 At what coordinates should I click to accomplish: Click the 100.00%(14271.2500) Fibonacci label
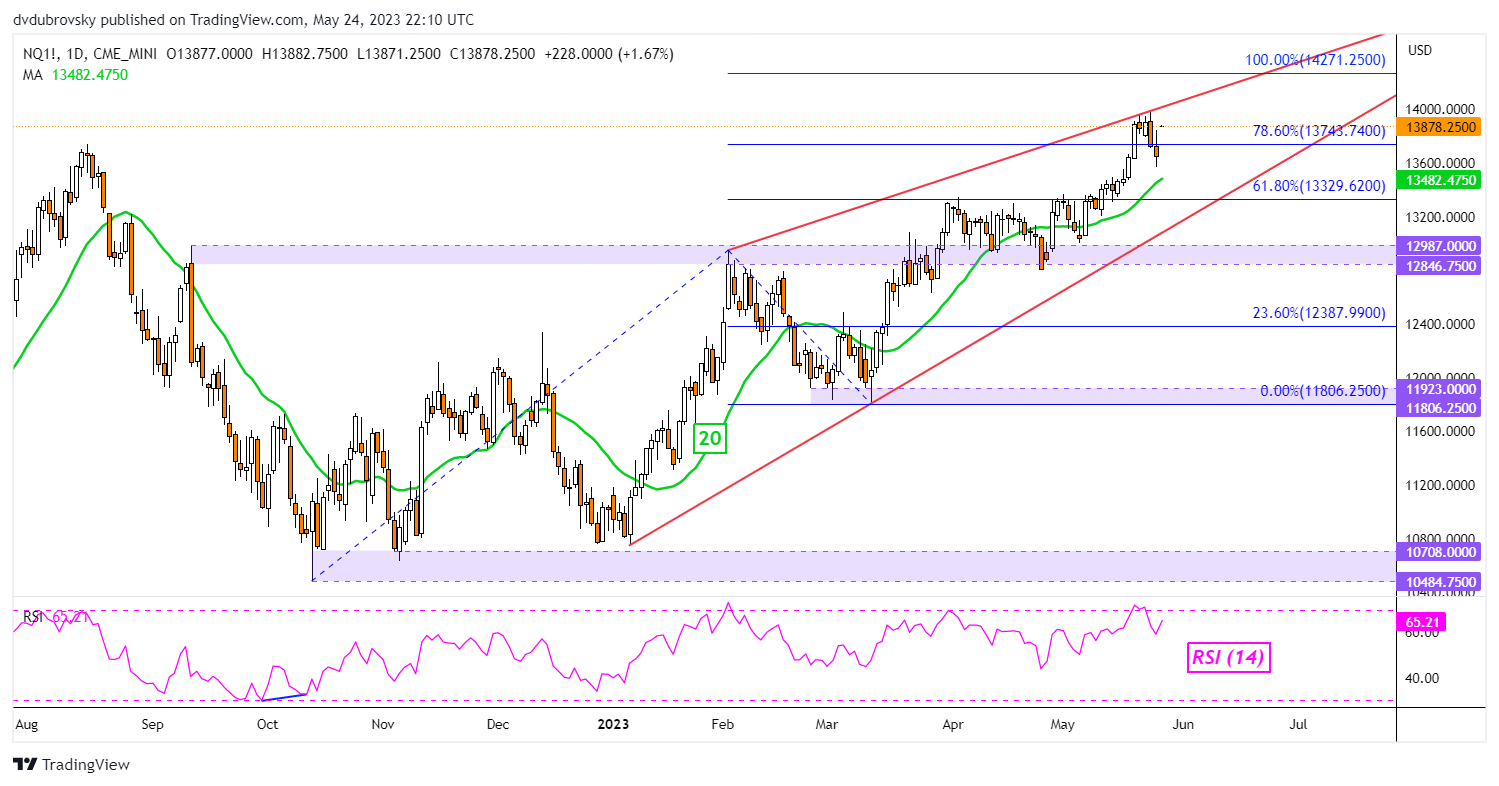point(1315,60)
